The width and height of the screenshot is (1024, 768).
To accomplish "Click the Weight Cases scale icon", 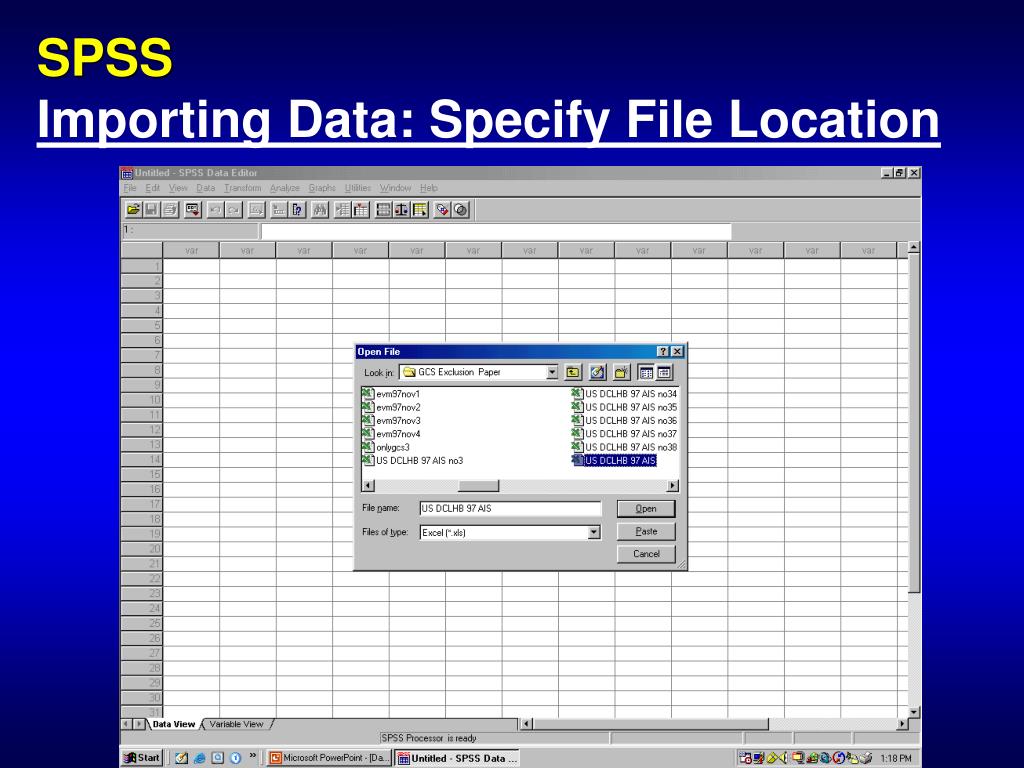I will pyautogui.click(x=402, y=210).
